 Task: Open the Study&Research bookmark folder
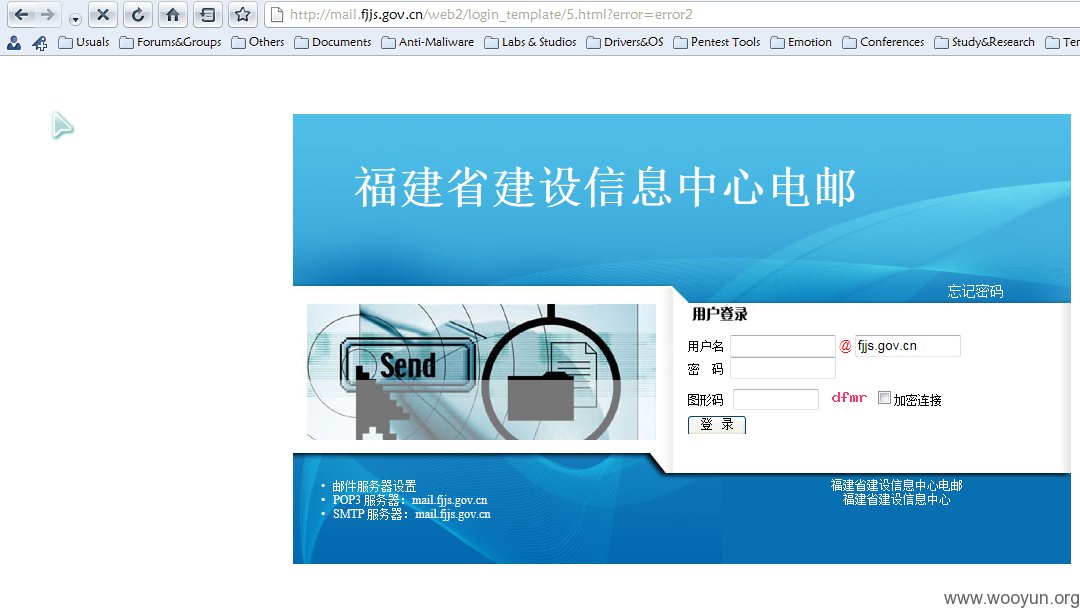[x=984, y=42]
